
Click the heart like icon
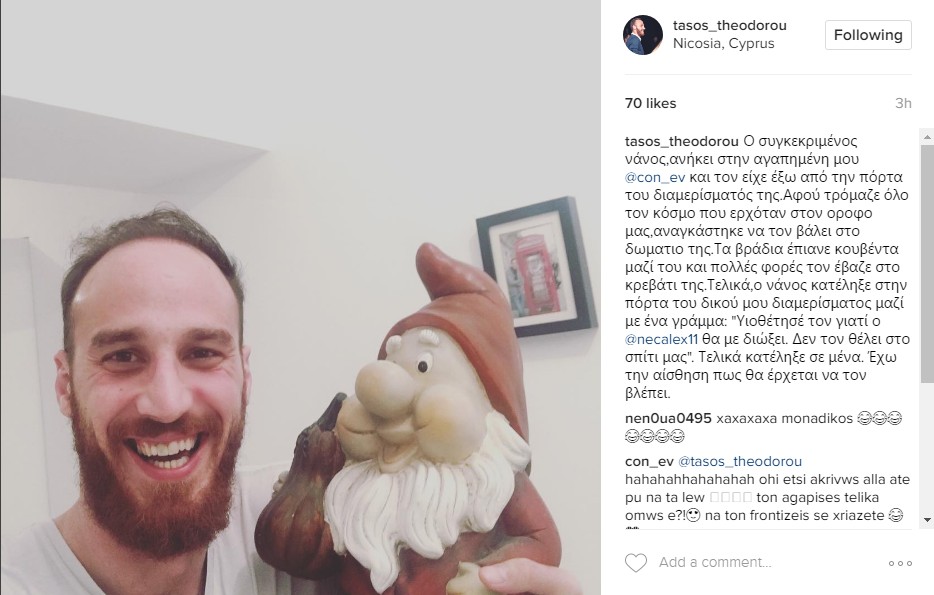pos(636,563)
